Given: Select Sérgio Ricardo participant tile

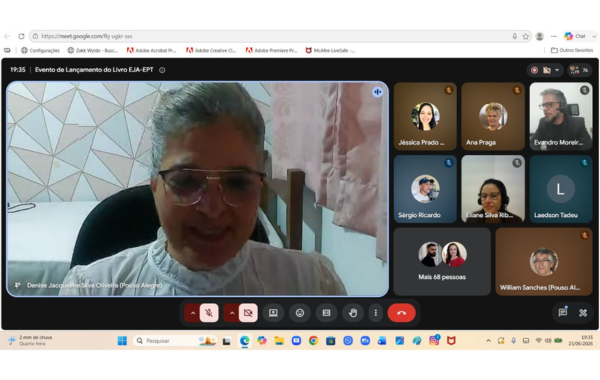Looking at the screenshot, I should click(425, 189).
